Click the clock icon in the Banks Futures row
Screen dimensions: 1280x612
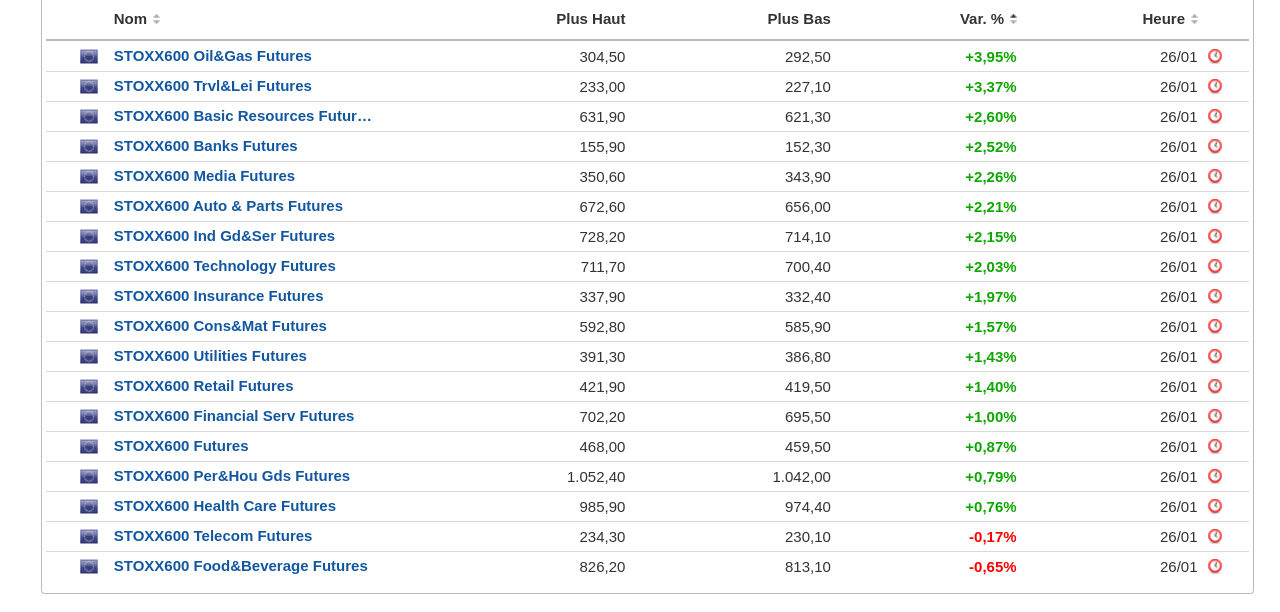click(x=1215, y=146)
